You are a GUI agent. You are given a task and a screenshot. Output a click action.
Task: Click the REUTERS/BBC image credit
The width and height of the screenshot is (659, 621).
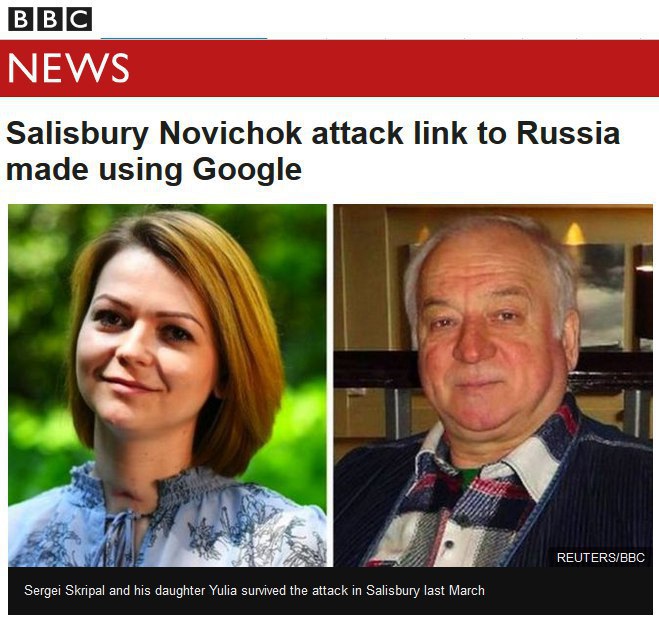coord(601,558)
